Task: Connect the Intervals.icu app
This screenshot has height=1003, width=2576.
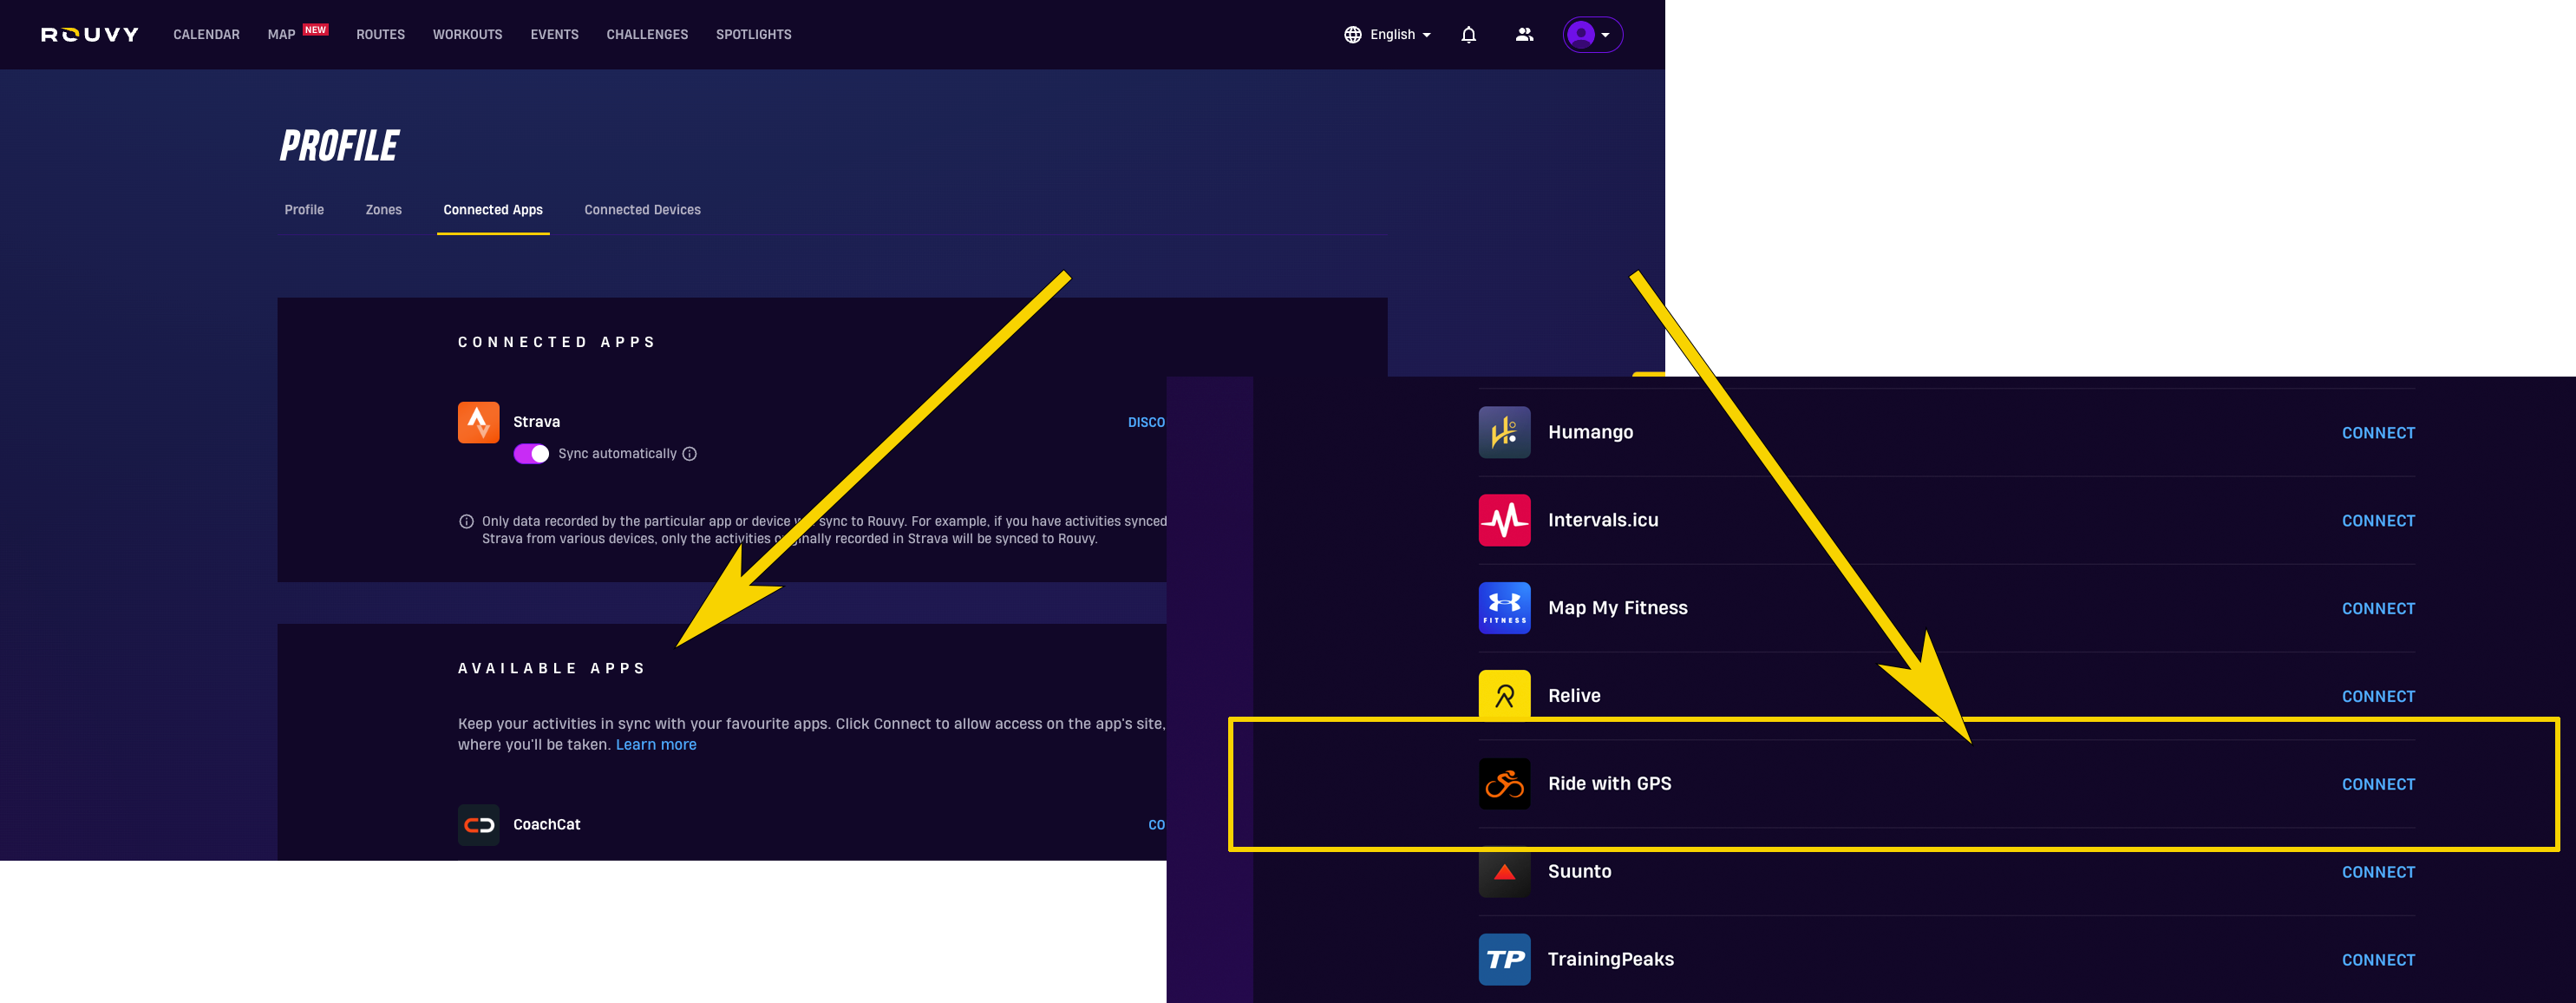Action: coord(2378,521)
